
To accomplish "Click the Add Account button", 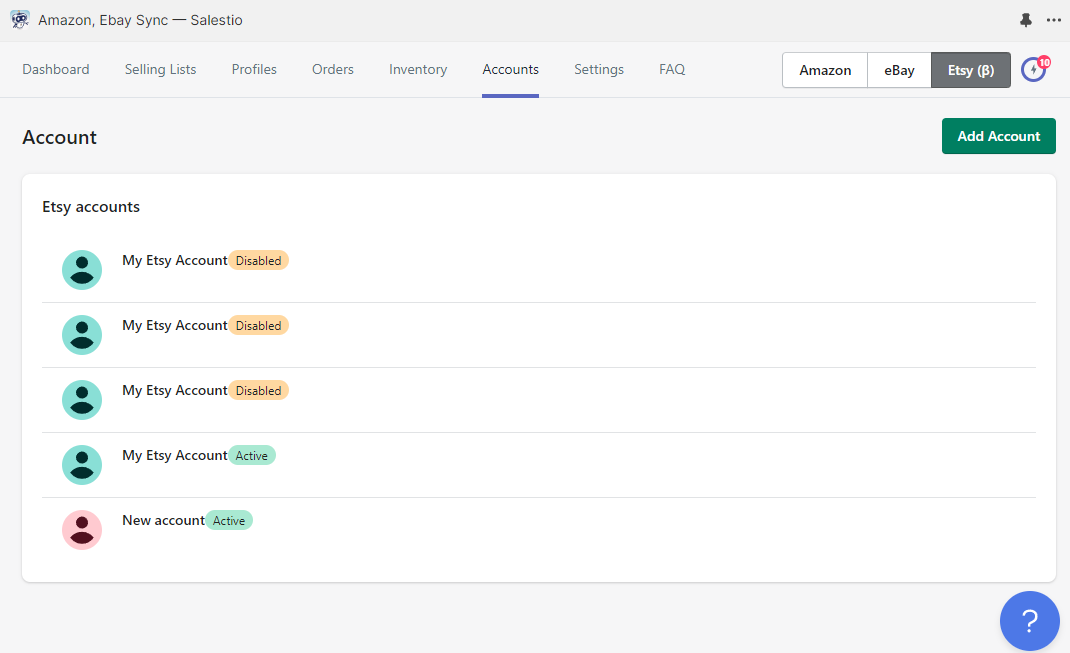I will [x=998, y=136].
